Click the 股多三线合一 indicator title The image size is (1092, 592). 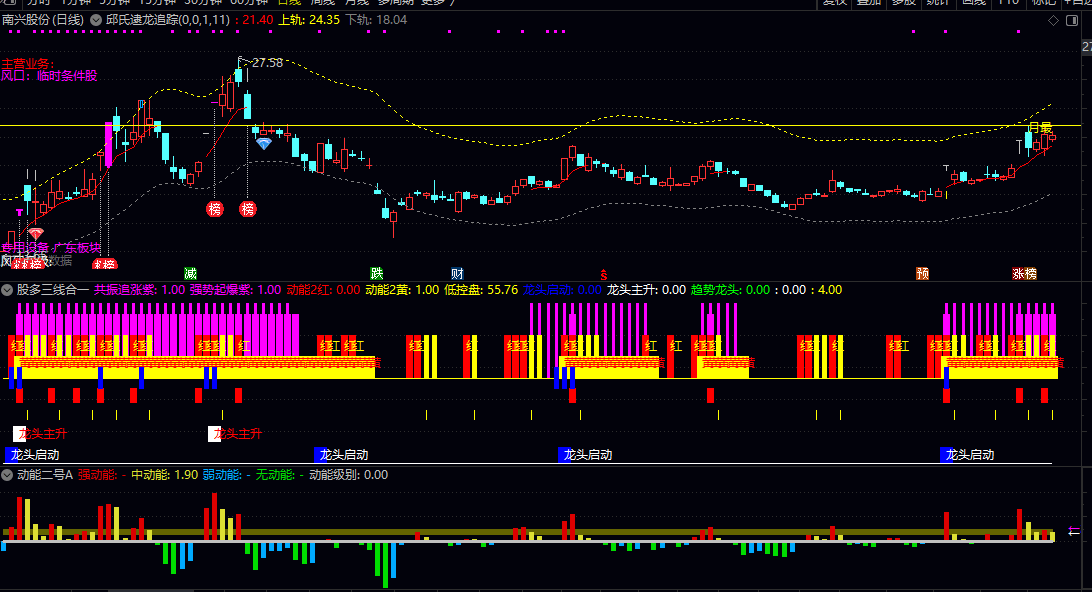(53, 290)
